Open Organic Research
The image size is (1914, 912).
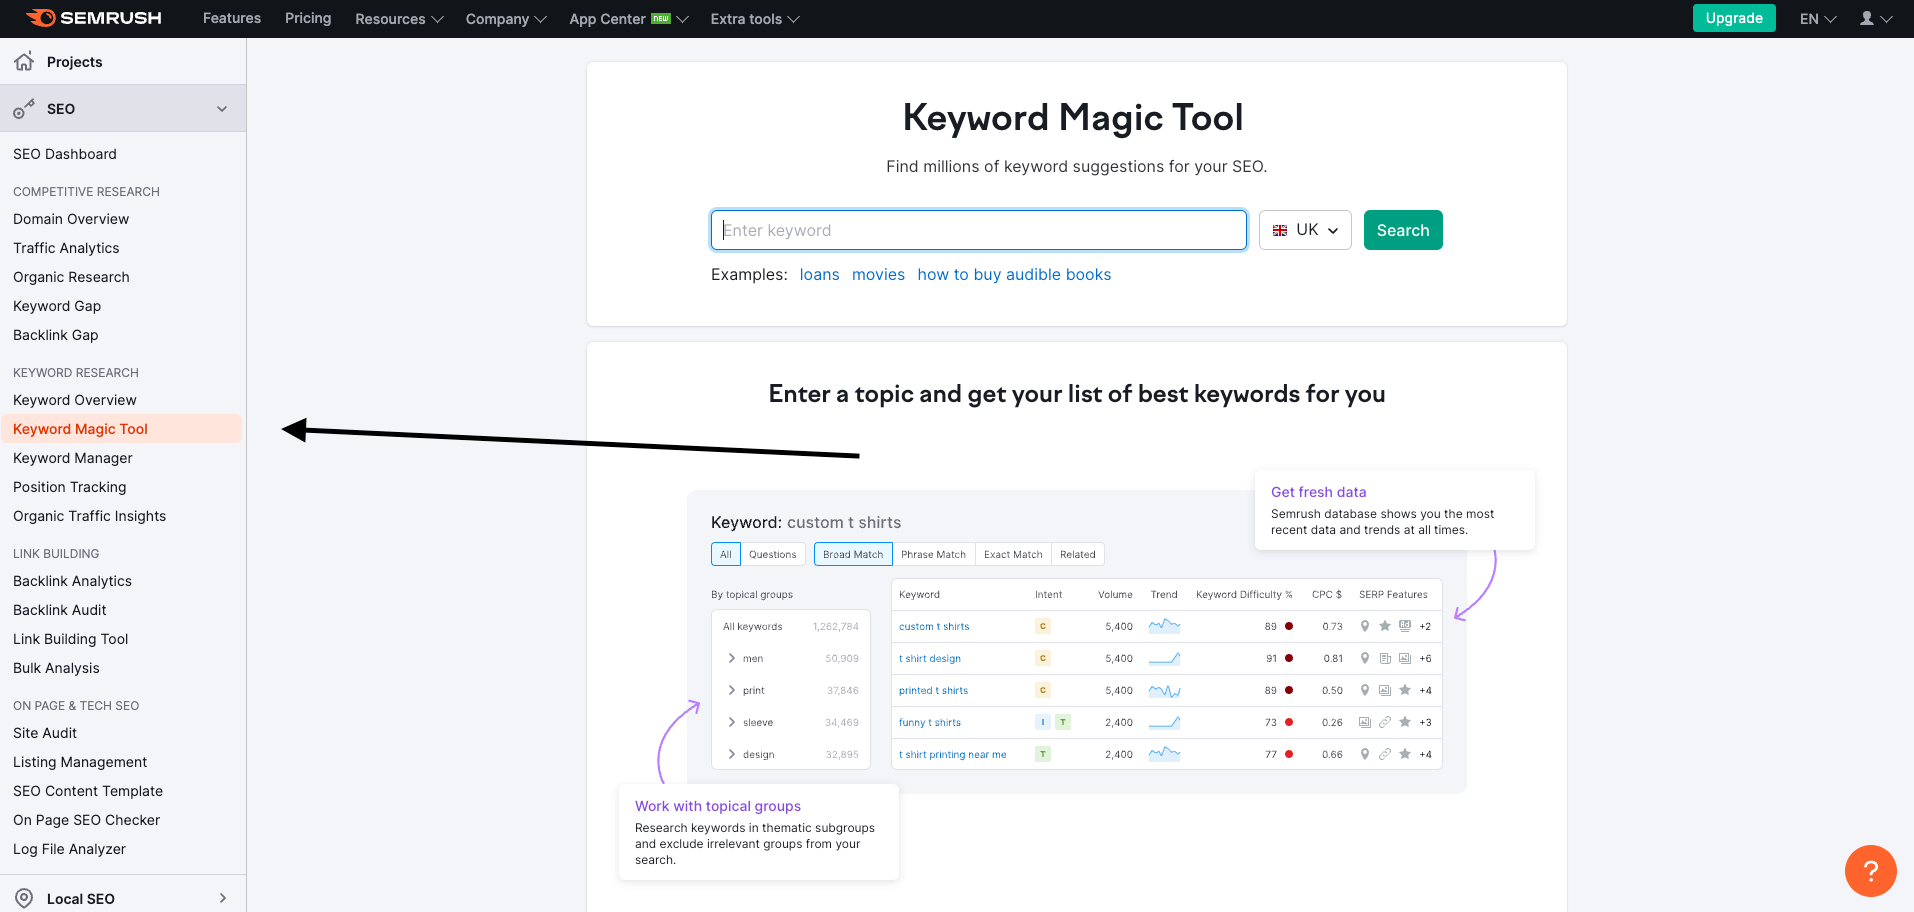[x=71, y=277]
